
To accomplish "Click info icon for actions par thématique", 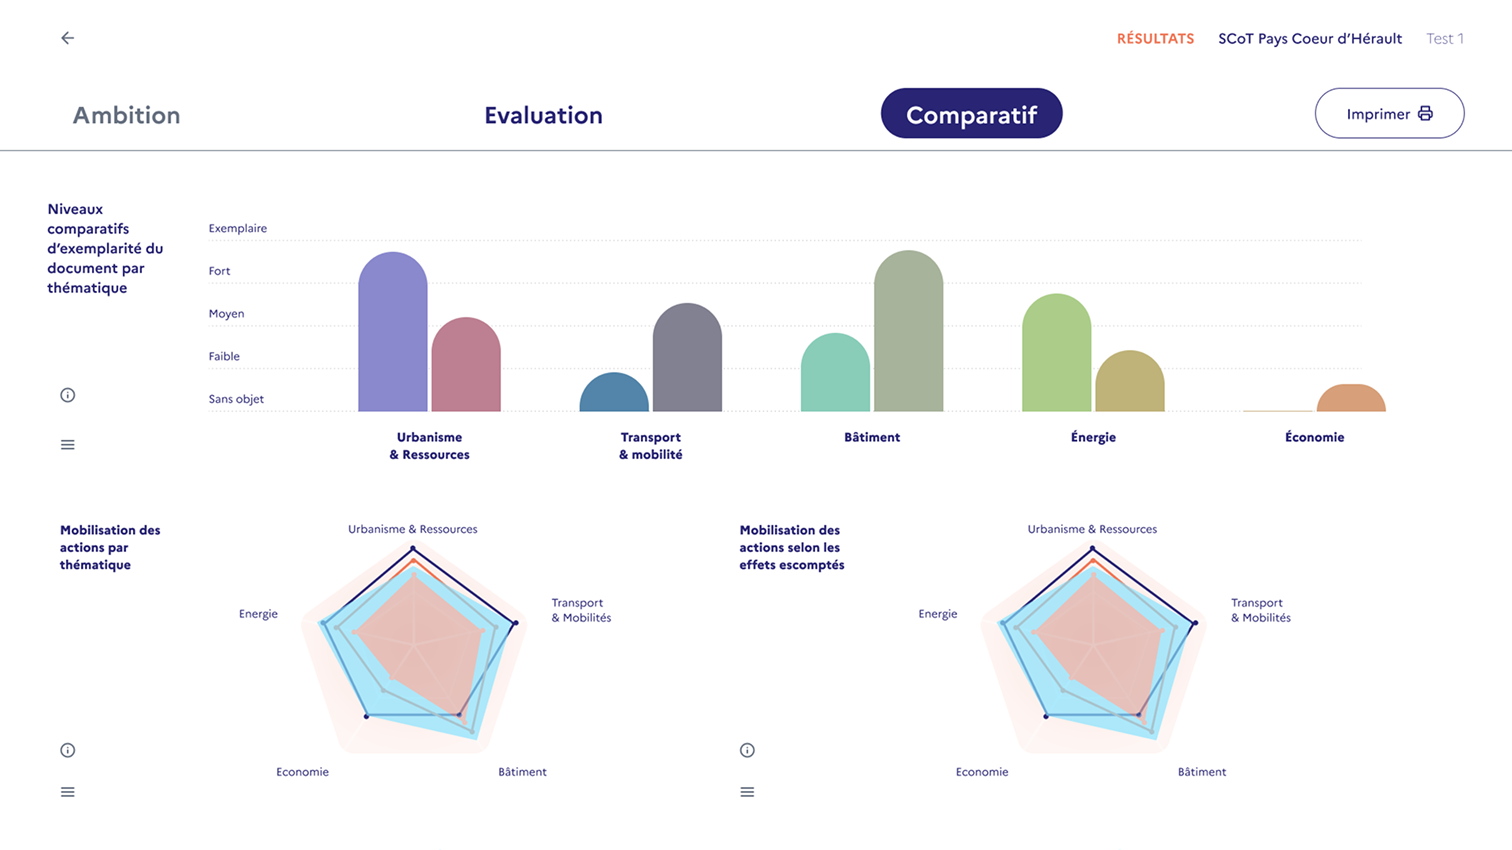I will 68,750.
